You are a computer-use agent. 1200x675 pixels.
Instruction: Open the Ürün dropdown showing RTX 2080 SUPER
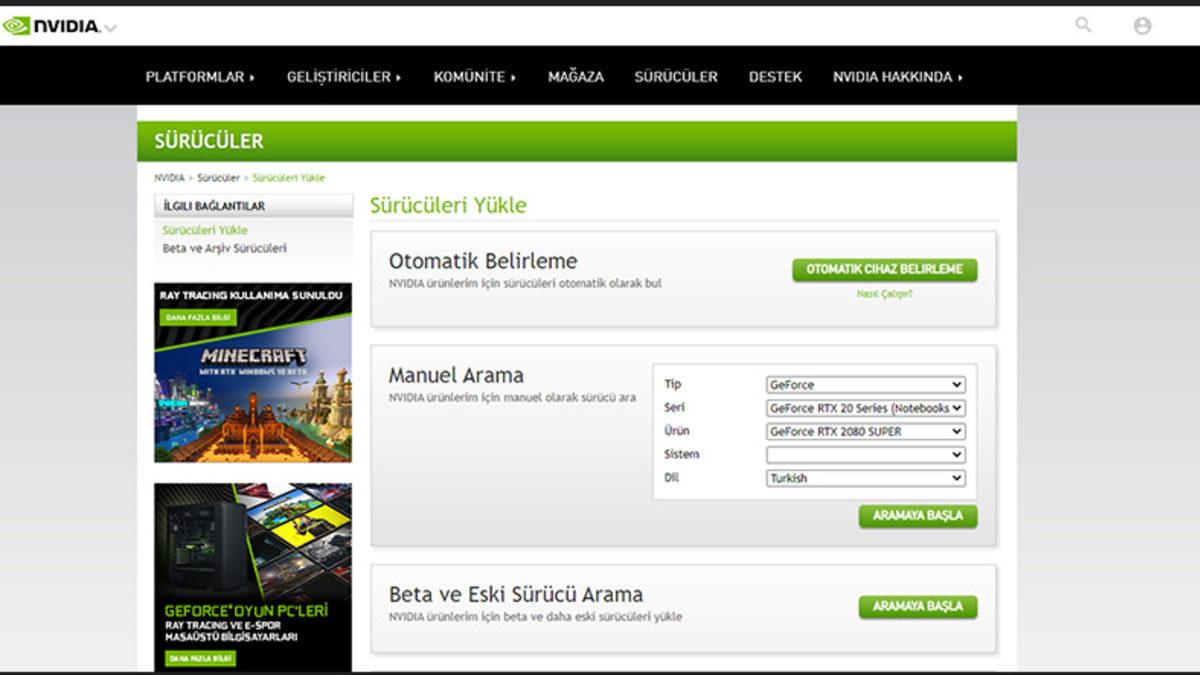[865, 432]
